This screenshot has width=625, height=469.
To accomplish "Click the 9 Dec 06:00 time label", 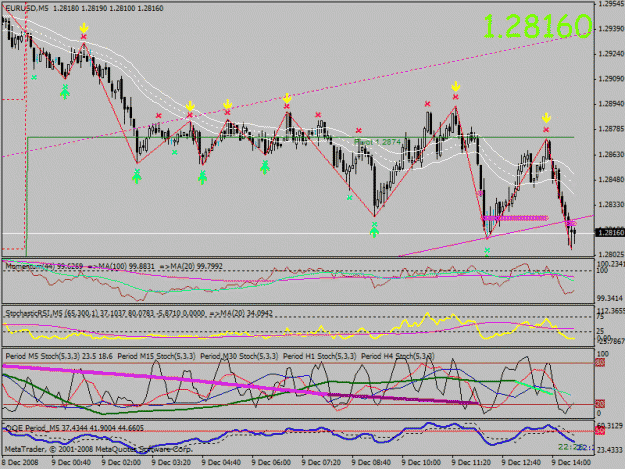I will click(271, 463).
